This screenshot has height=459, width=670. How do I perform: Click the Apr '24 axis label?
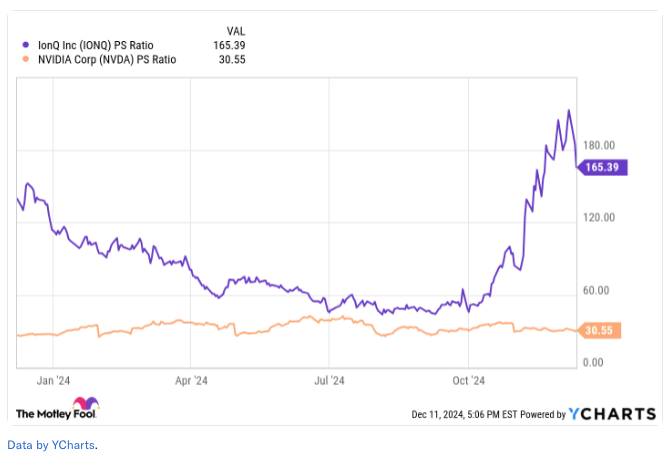(191, 380)
